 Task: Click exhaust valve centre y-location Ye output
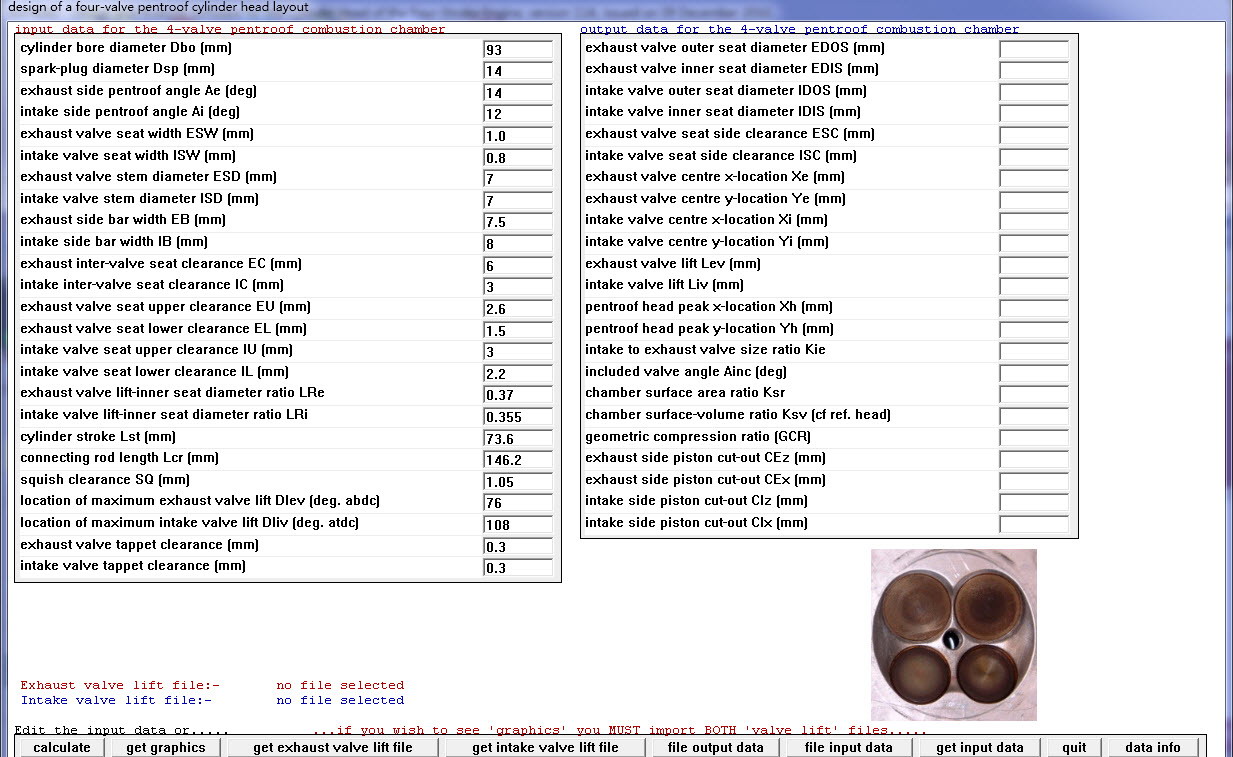(x=1034, y=200)
